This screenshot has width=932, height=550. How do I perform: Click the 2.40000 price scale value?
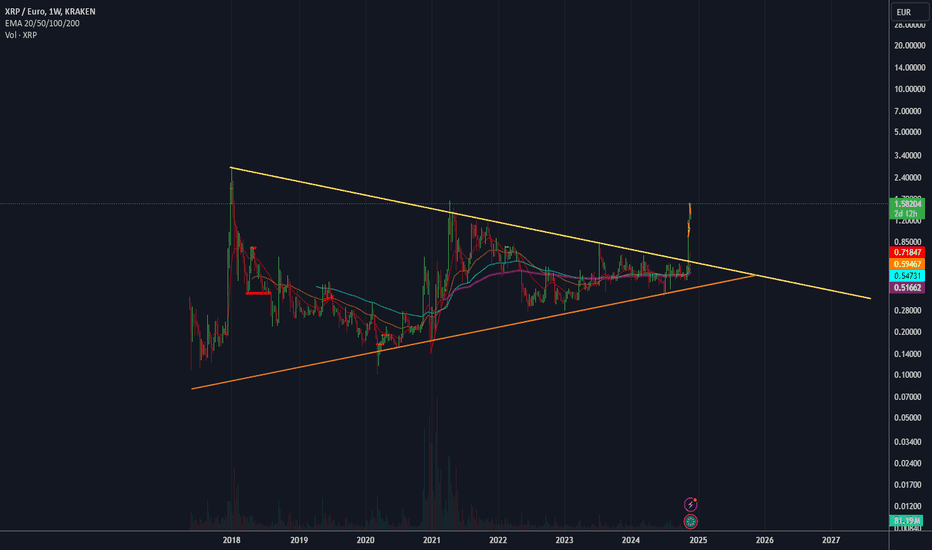click(x=909, y=178)
